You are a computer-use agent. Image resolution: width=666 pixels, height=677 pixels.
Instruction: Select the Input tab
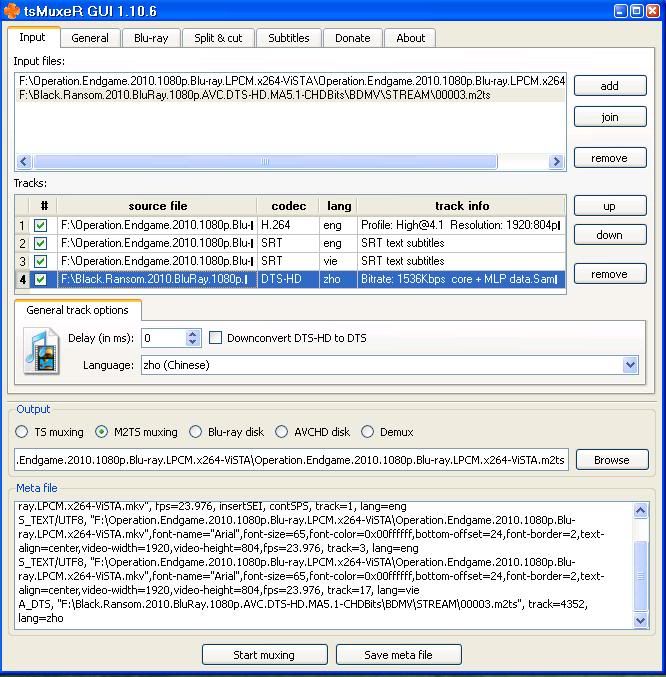[x=32, y=37]
